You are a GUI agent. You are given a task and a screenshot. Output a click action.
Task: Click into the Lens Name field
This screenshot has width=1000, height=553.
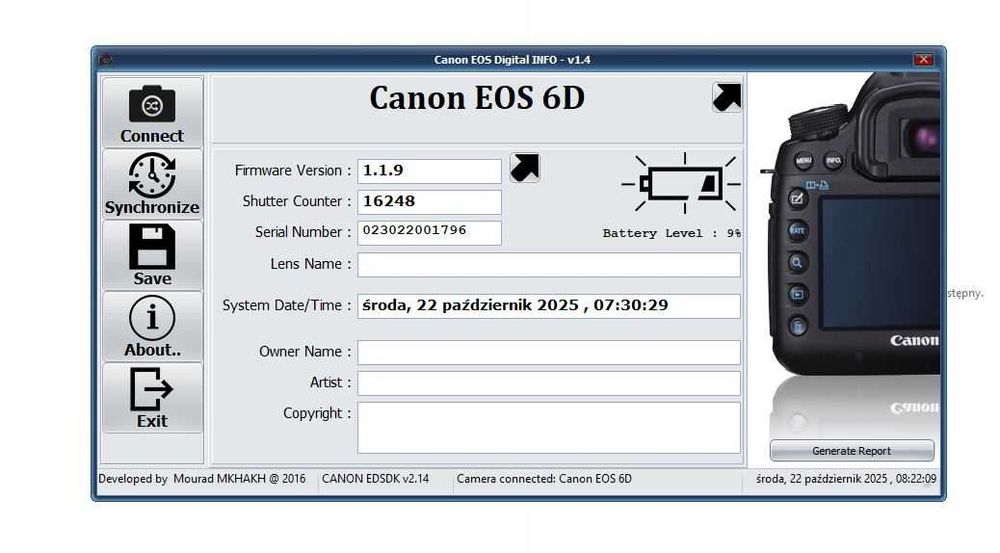pyautogui.click(x=548, y=265)
